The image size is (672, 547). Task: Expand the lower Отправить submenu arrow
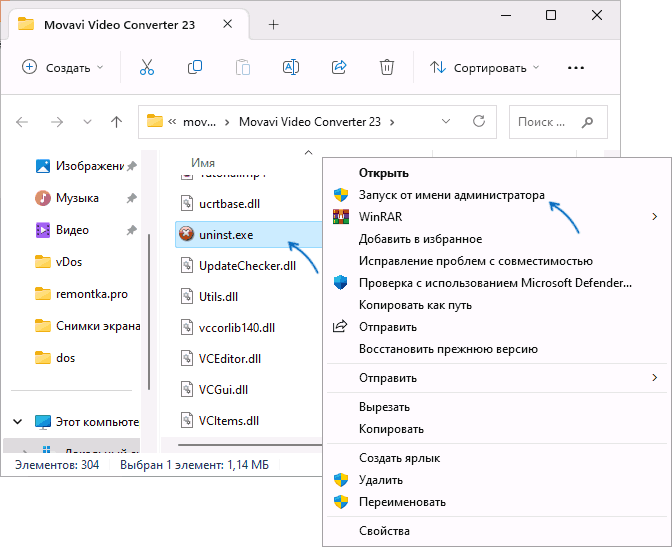point(654,378)
